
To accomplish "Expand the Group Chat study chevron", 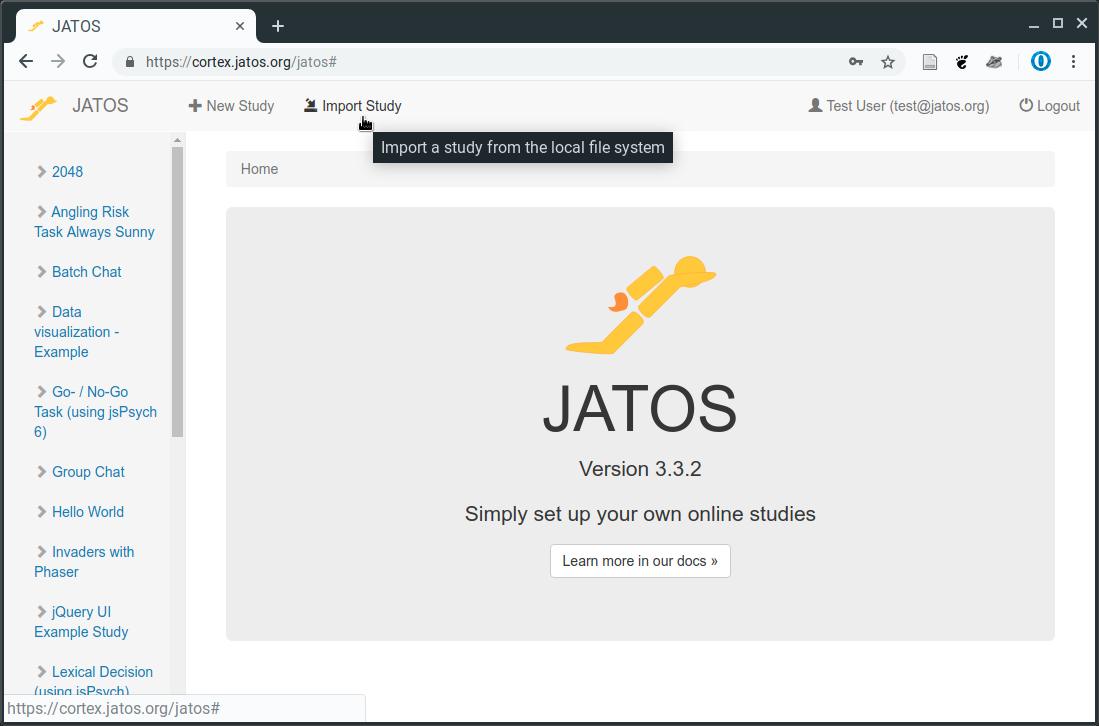I will (x=42, y=472).
